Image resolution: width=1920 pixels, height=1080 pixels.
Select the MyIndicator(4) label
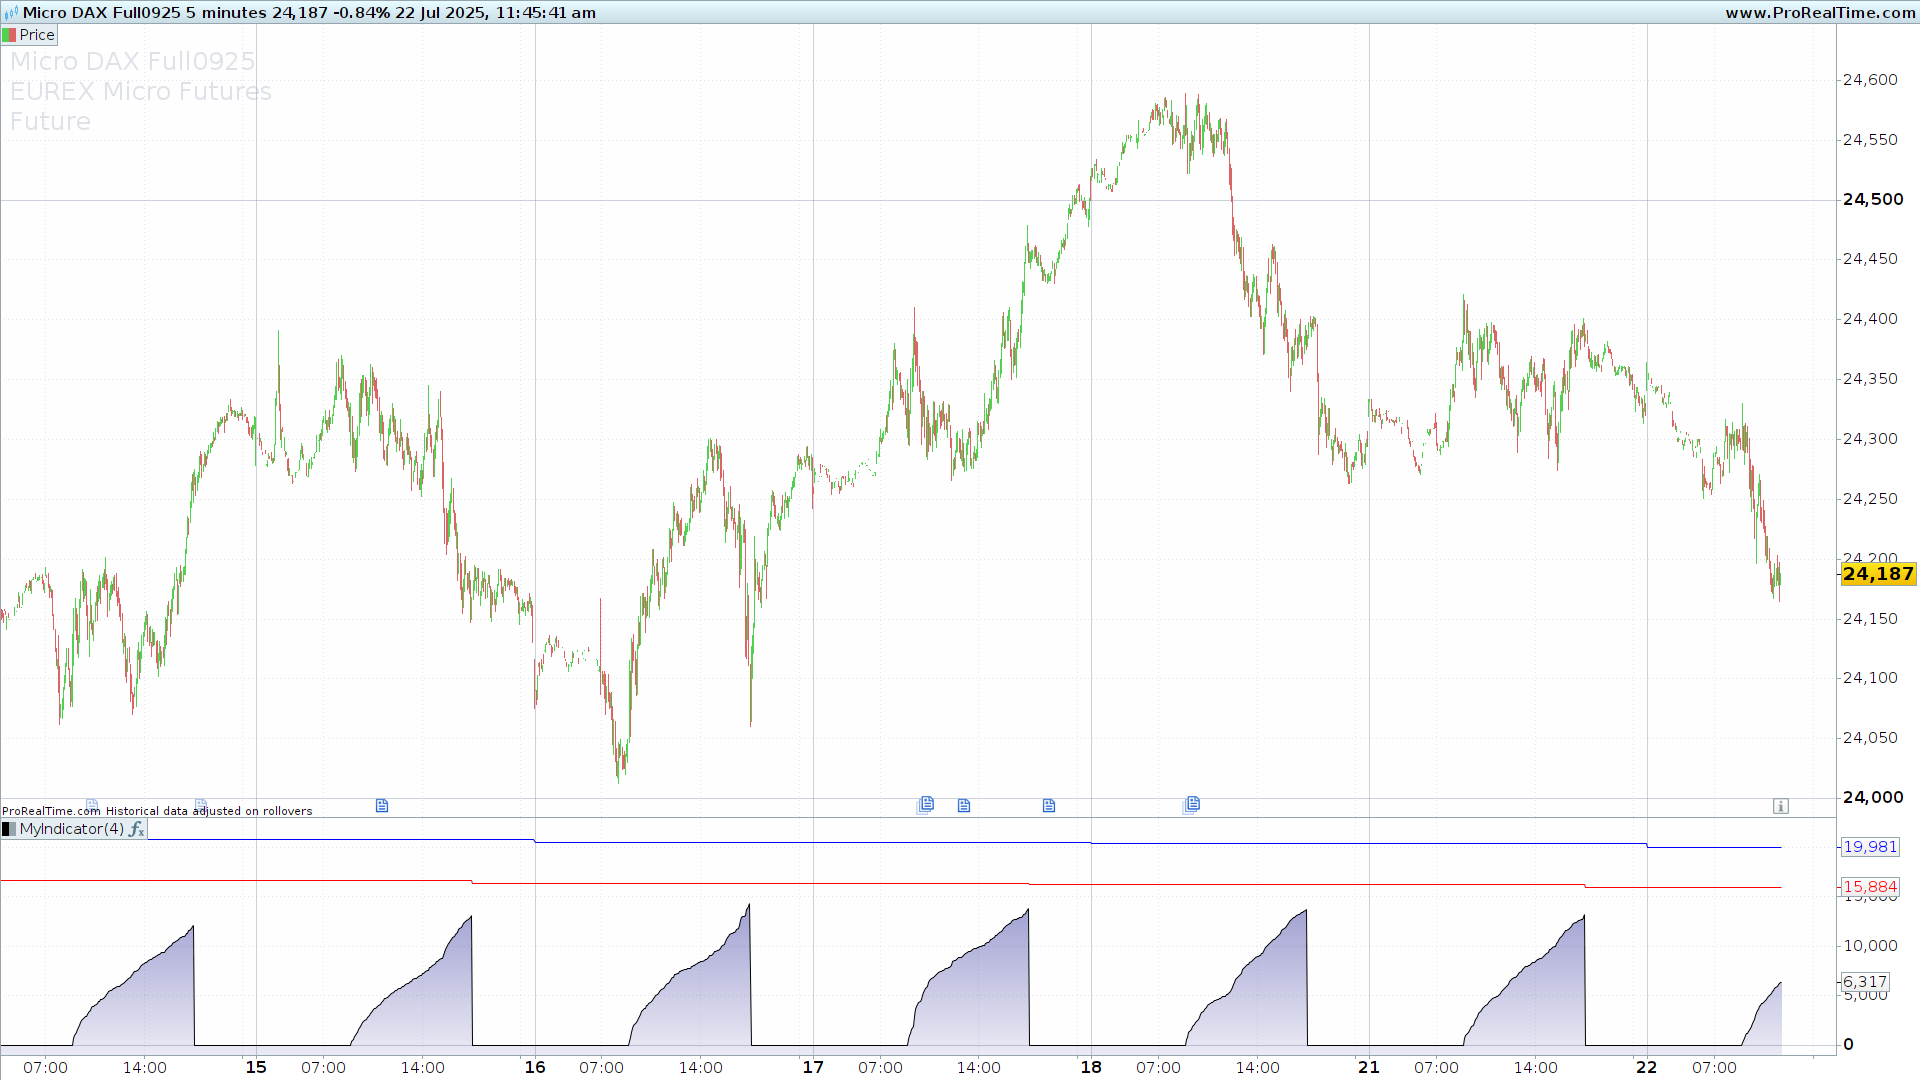(x=72, y=829)
